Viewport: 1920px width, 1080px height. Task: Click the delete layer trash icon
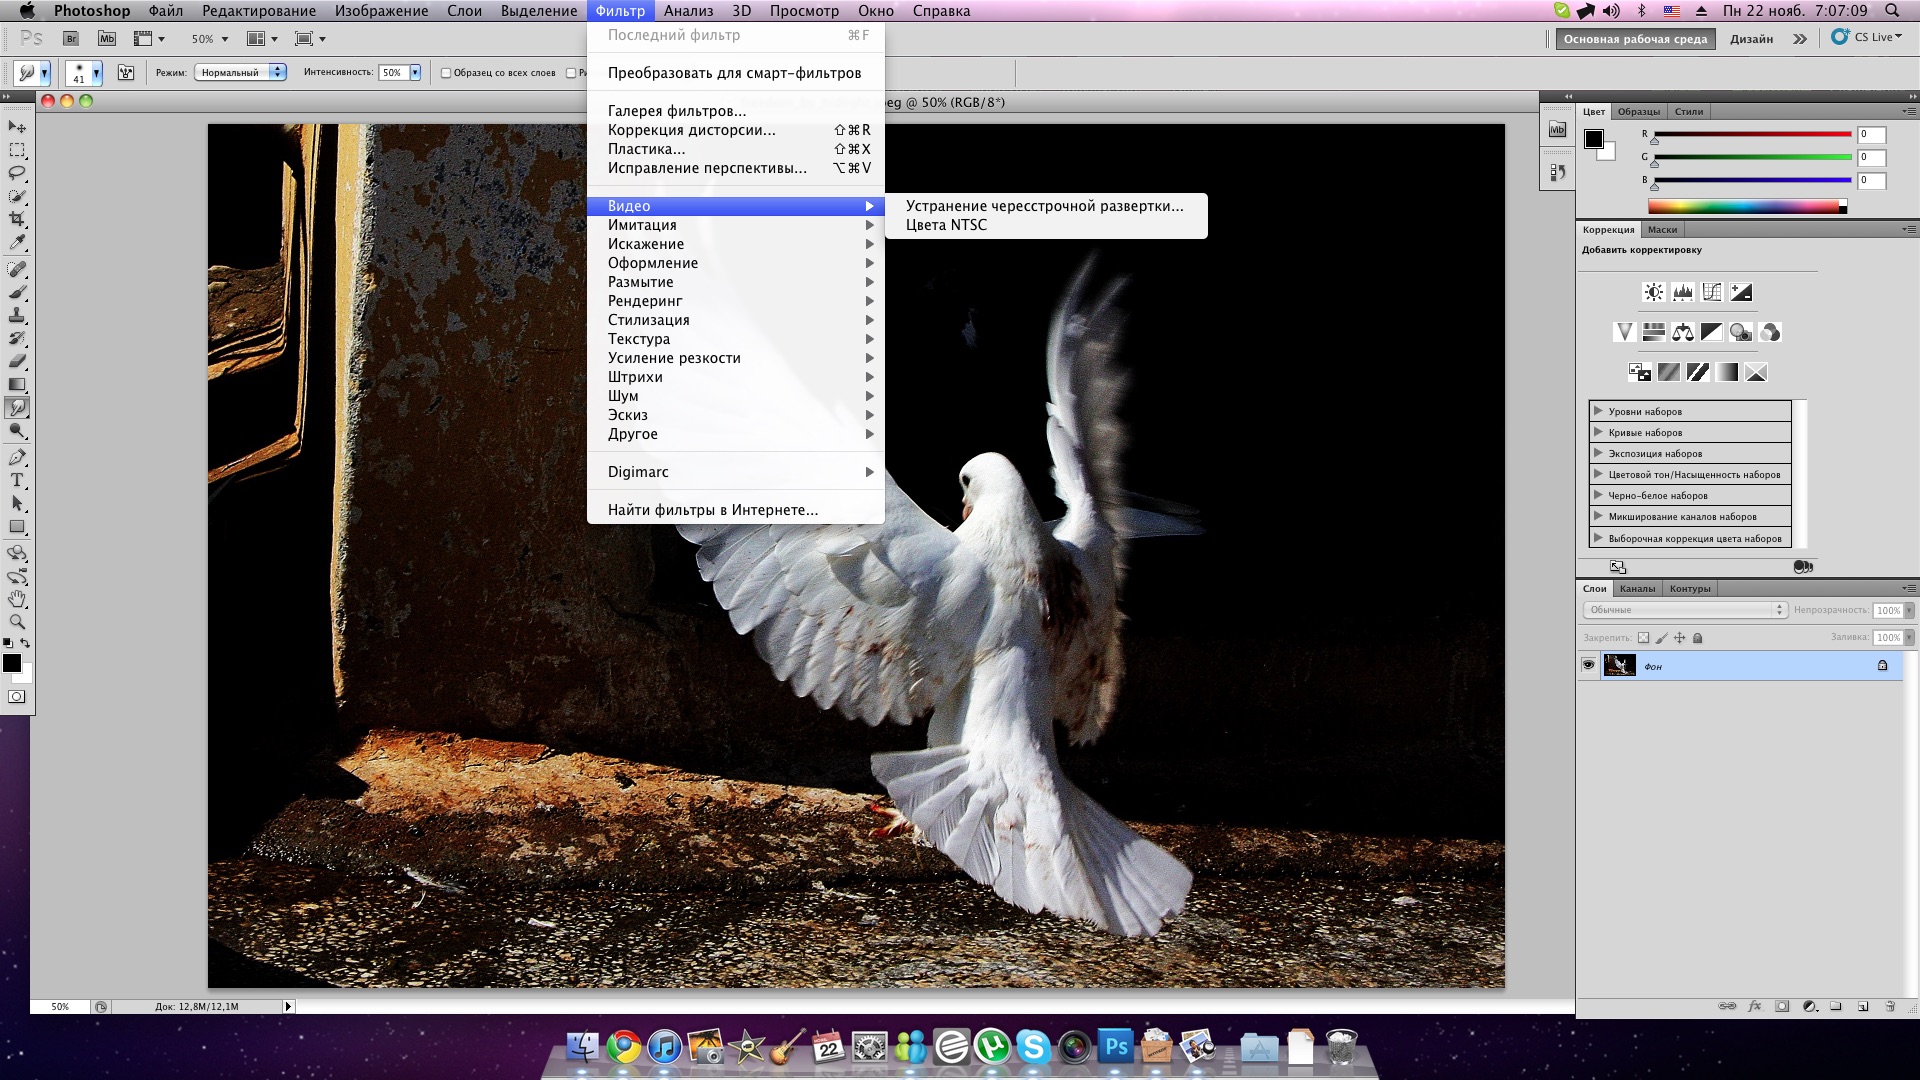click(1890, 1006)
